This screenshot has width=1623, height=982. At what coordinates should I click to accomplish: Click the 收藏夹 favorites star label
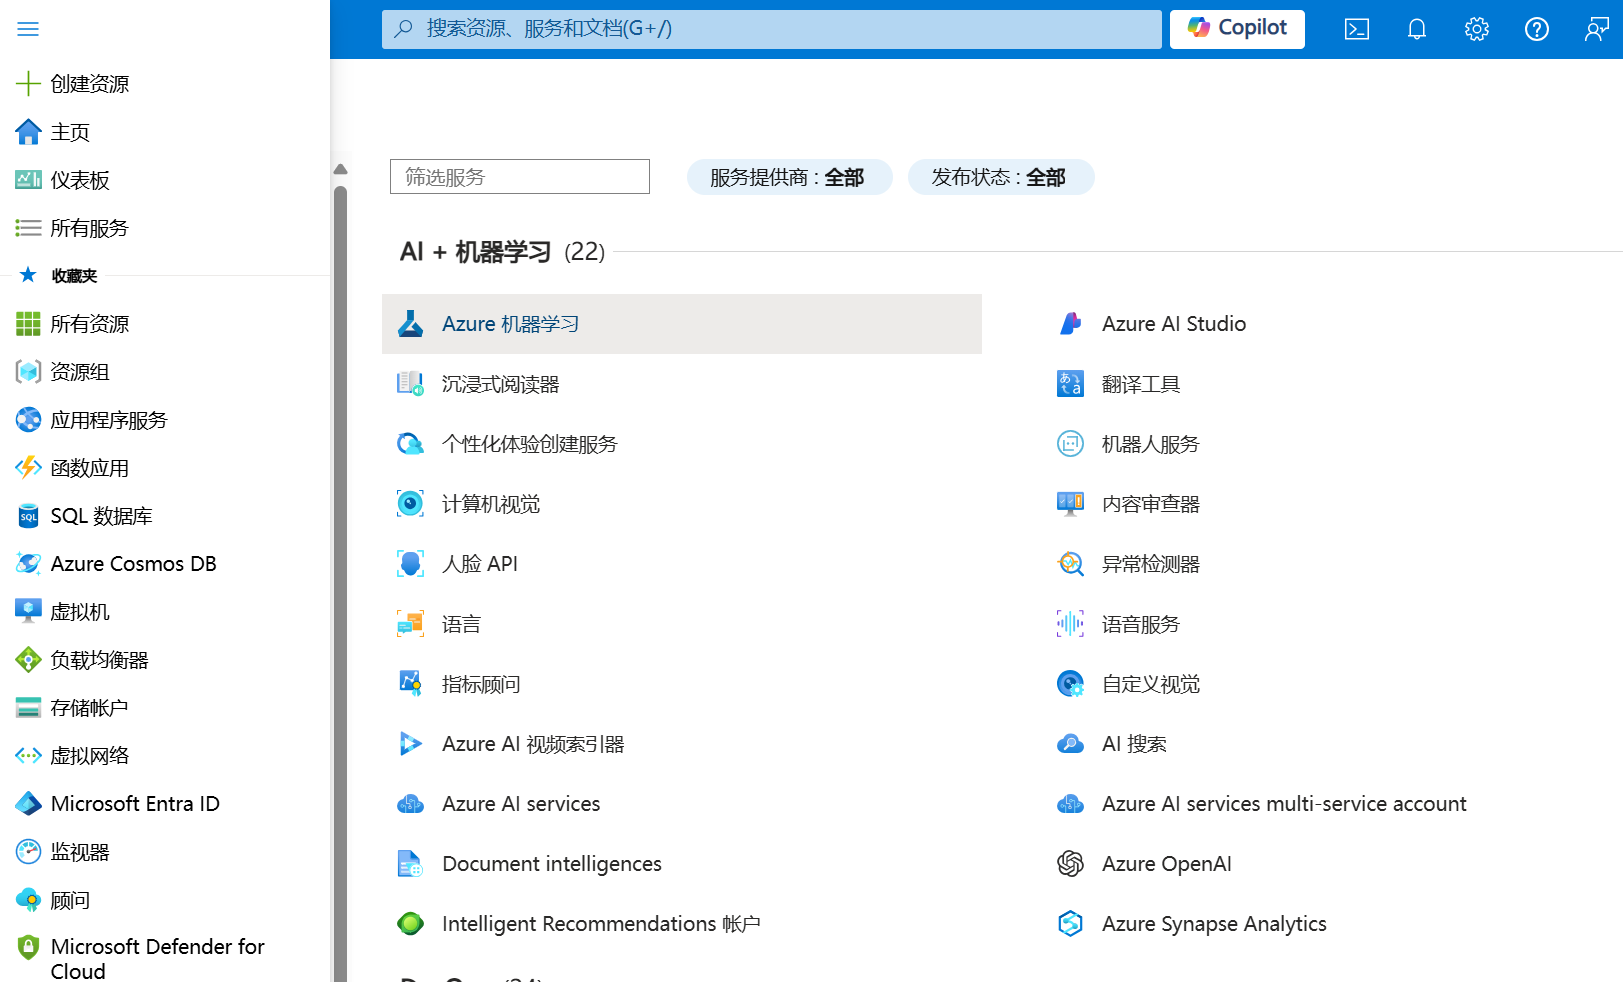pyautogui.click(x=74, y=276)
